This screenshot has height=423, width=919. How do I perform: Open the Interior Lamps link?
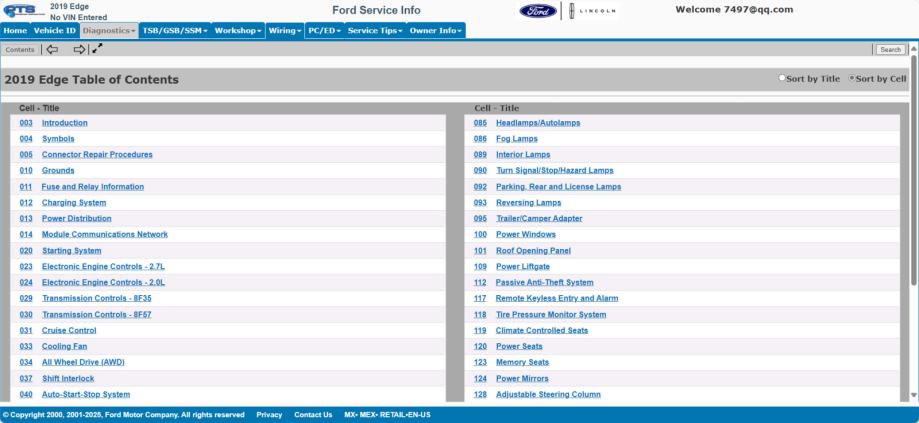[x=523, y=155]
